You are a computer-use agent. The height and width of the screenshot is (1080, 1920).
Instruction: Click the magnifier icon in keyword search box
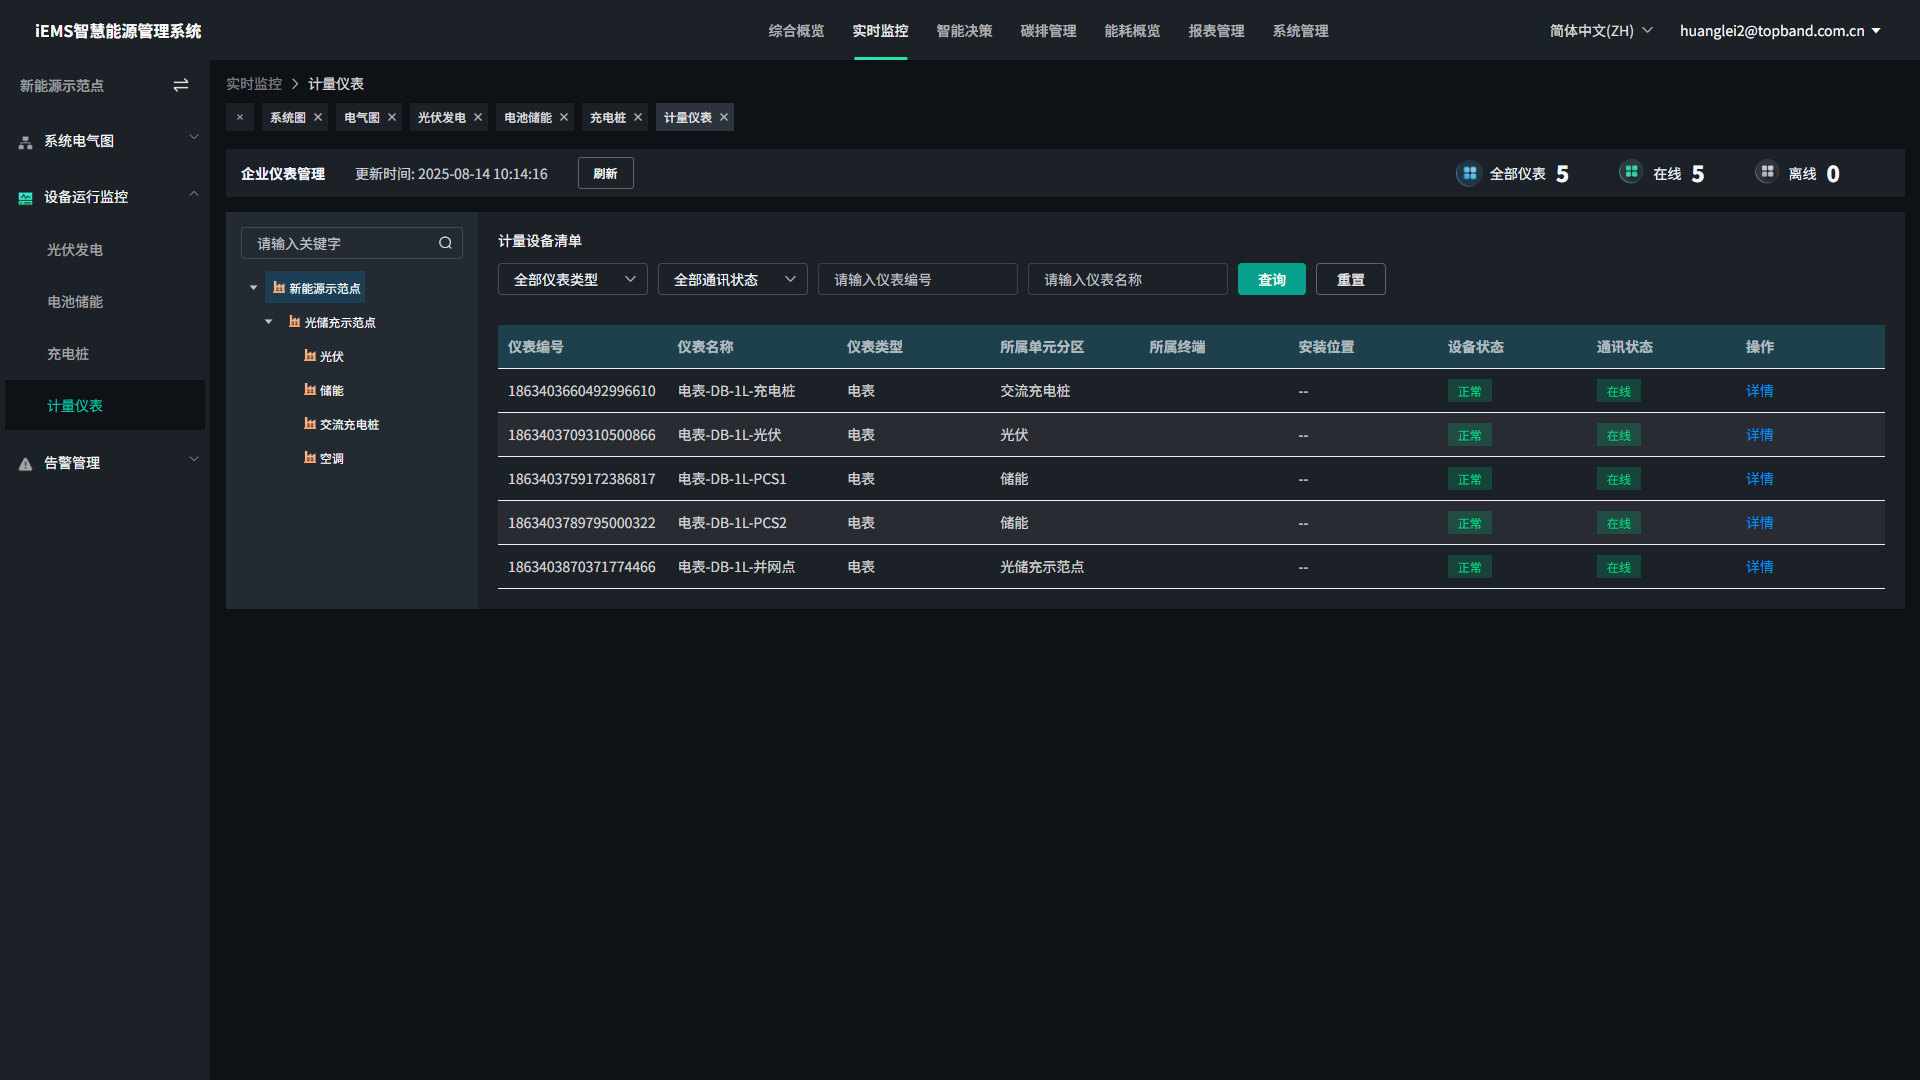tap(445, 242)
